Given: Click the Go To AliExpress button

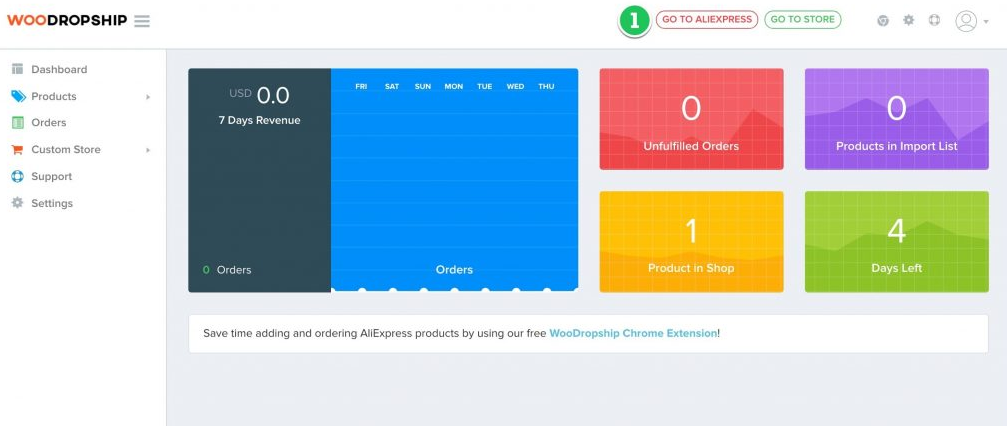Looking at the screenshot, I should (x=707, y=19).
